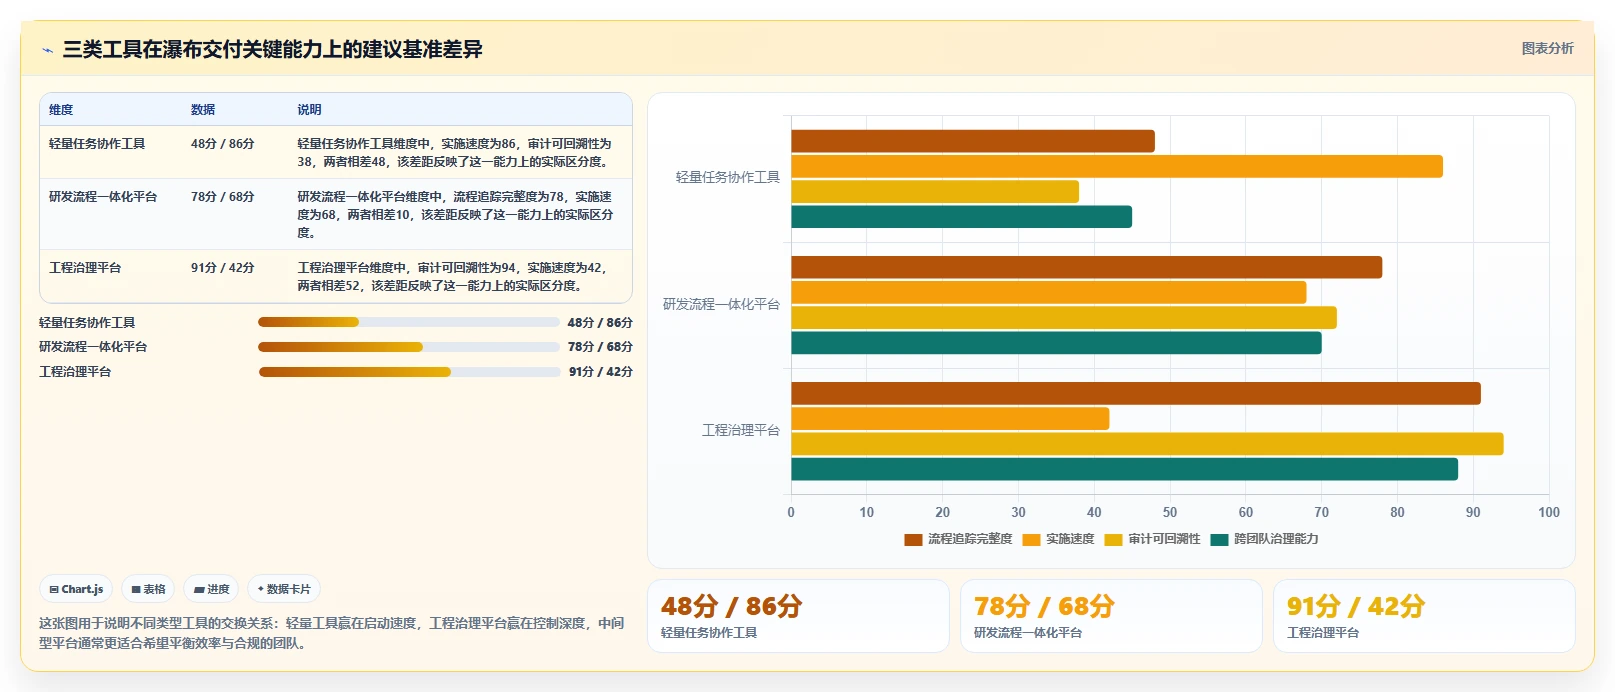The width and height of the screenshot is (1615, 692).
Task: Click 工程治理平台's 实施速度 chart bar
Action: [950, 419]
